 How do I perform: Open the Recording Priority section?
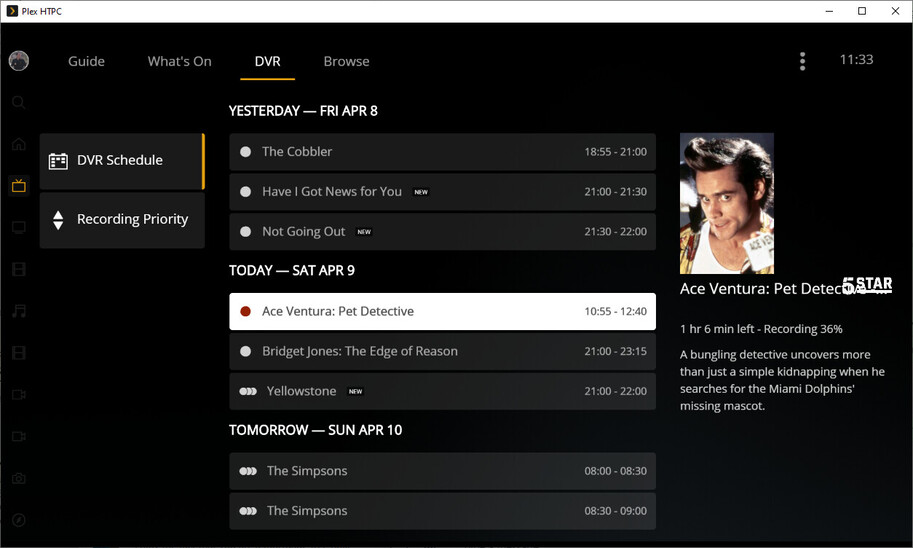click(122, 220)
